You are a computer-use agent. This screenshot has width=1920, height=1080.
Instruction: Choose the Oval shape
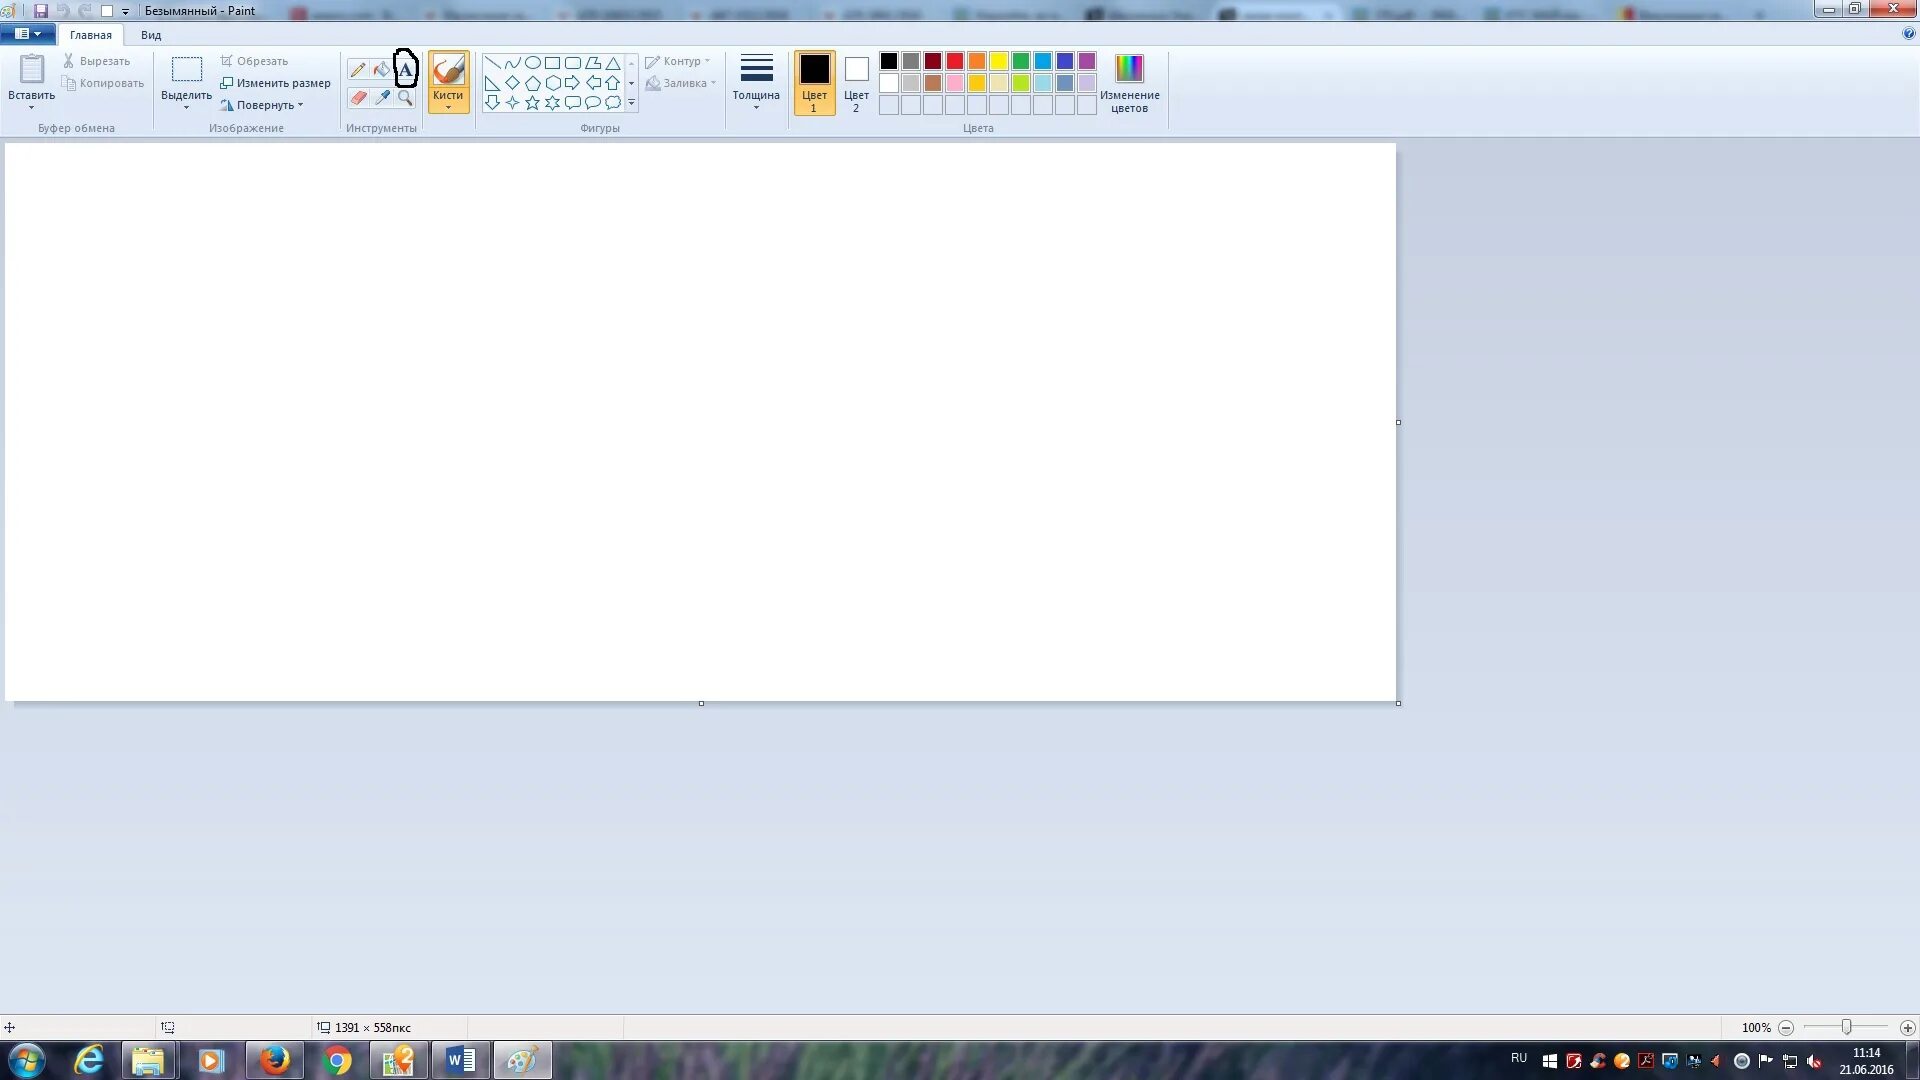pyautogui.click(x=532, y=63)
